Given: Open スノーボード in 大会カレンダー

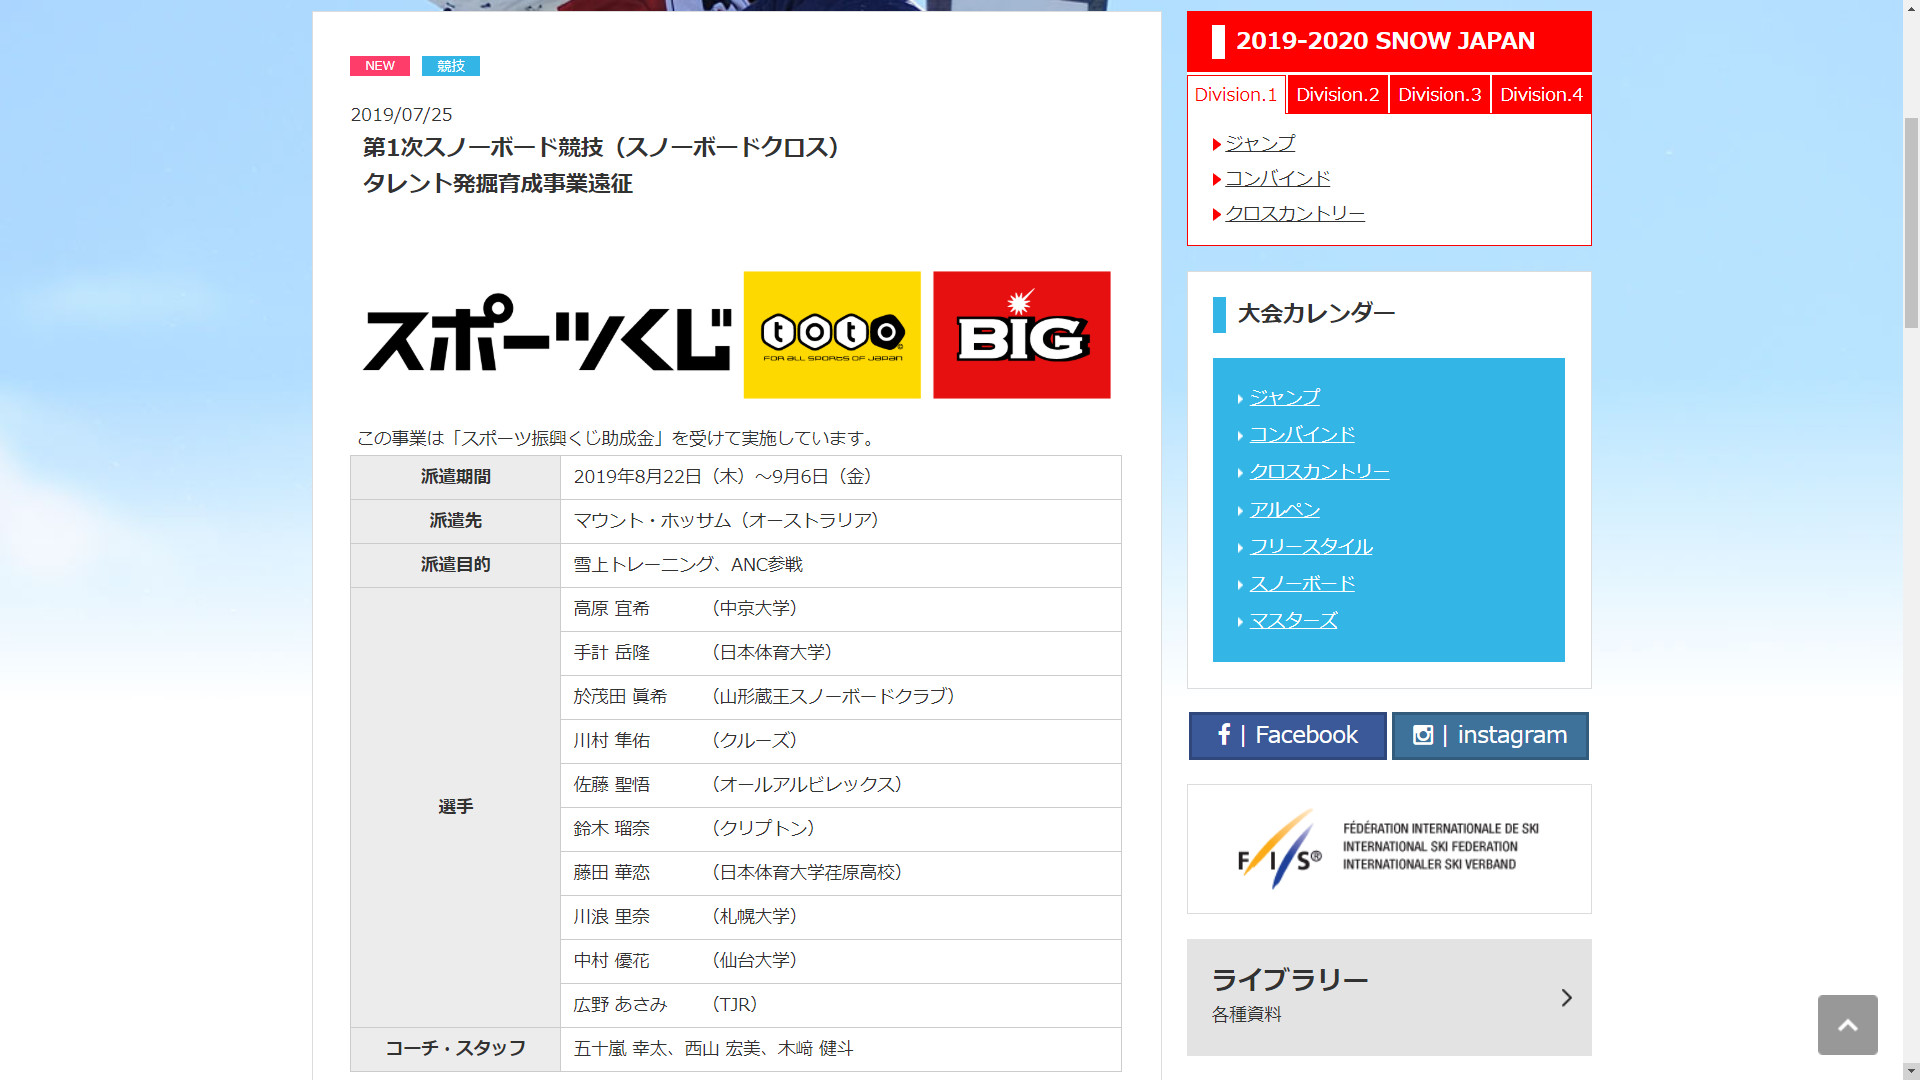Looking at the screenshot, I should click(x=1302, y=583).
